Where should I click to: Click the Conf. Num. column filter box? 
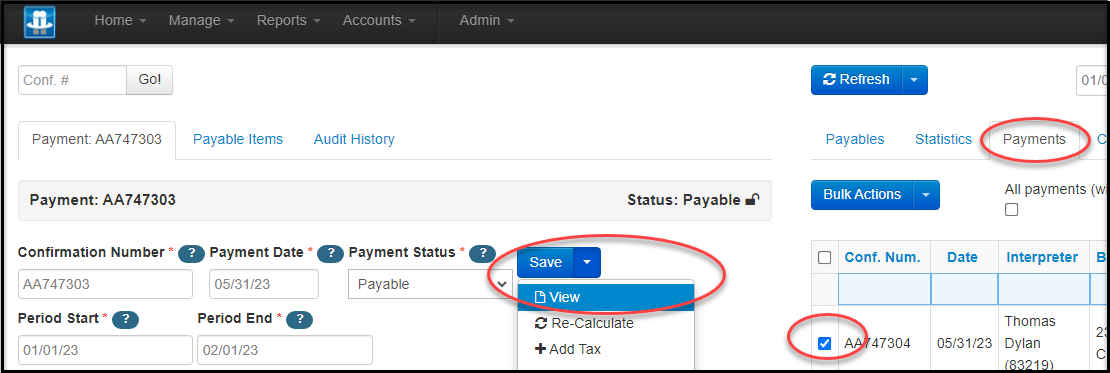pyautogui.click(x=884, y=289)
